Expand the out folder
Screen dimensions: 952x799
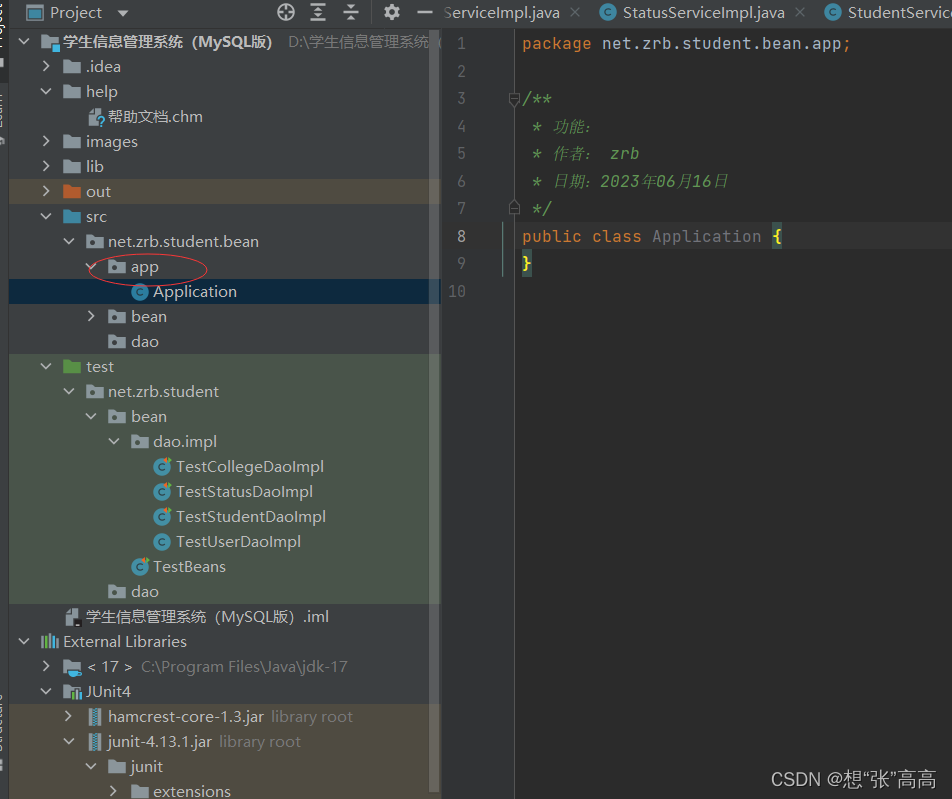[46, 191]
